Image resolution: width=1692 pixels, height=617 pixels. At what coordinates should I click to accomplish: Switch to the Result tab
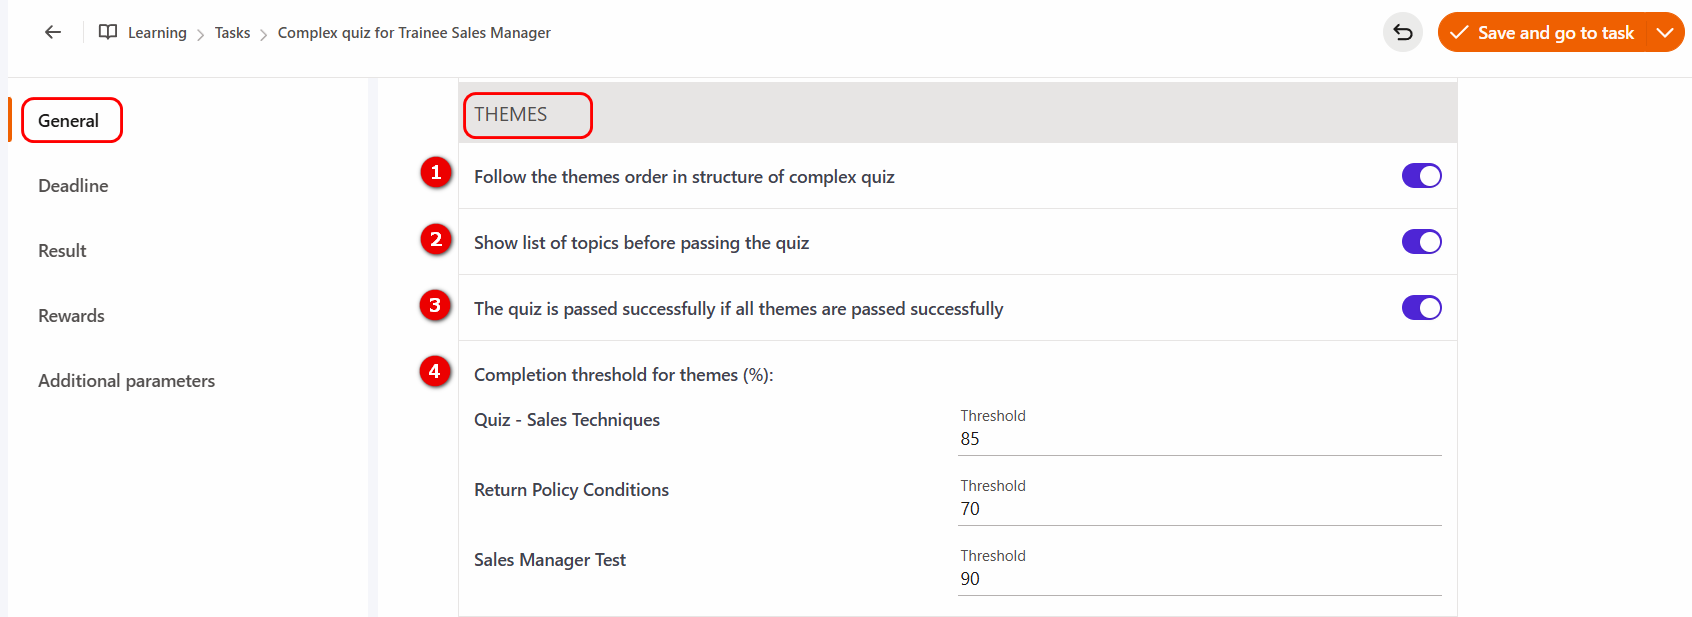[62, 251]
